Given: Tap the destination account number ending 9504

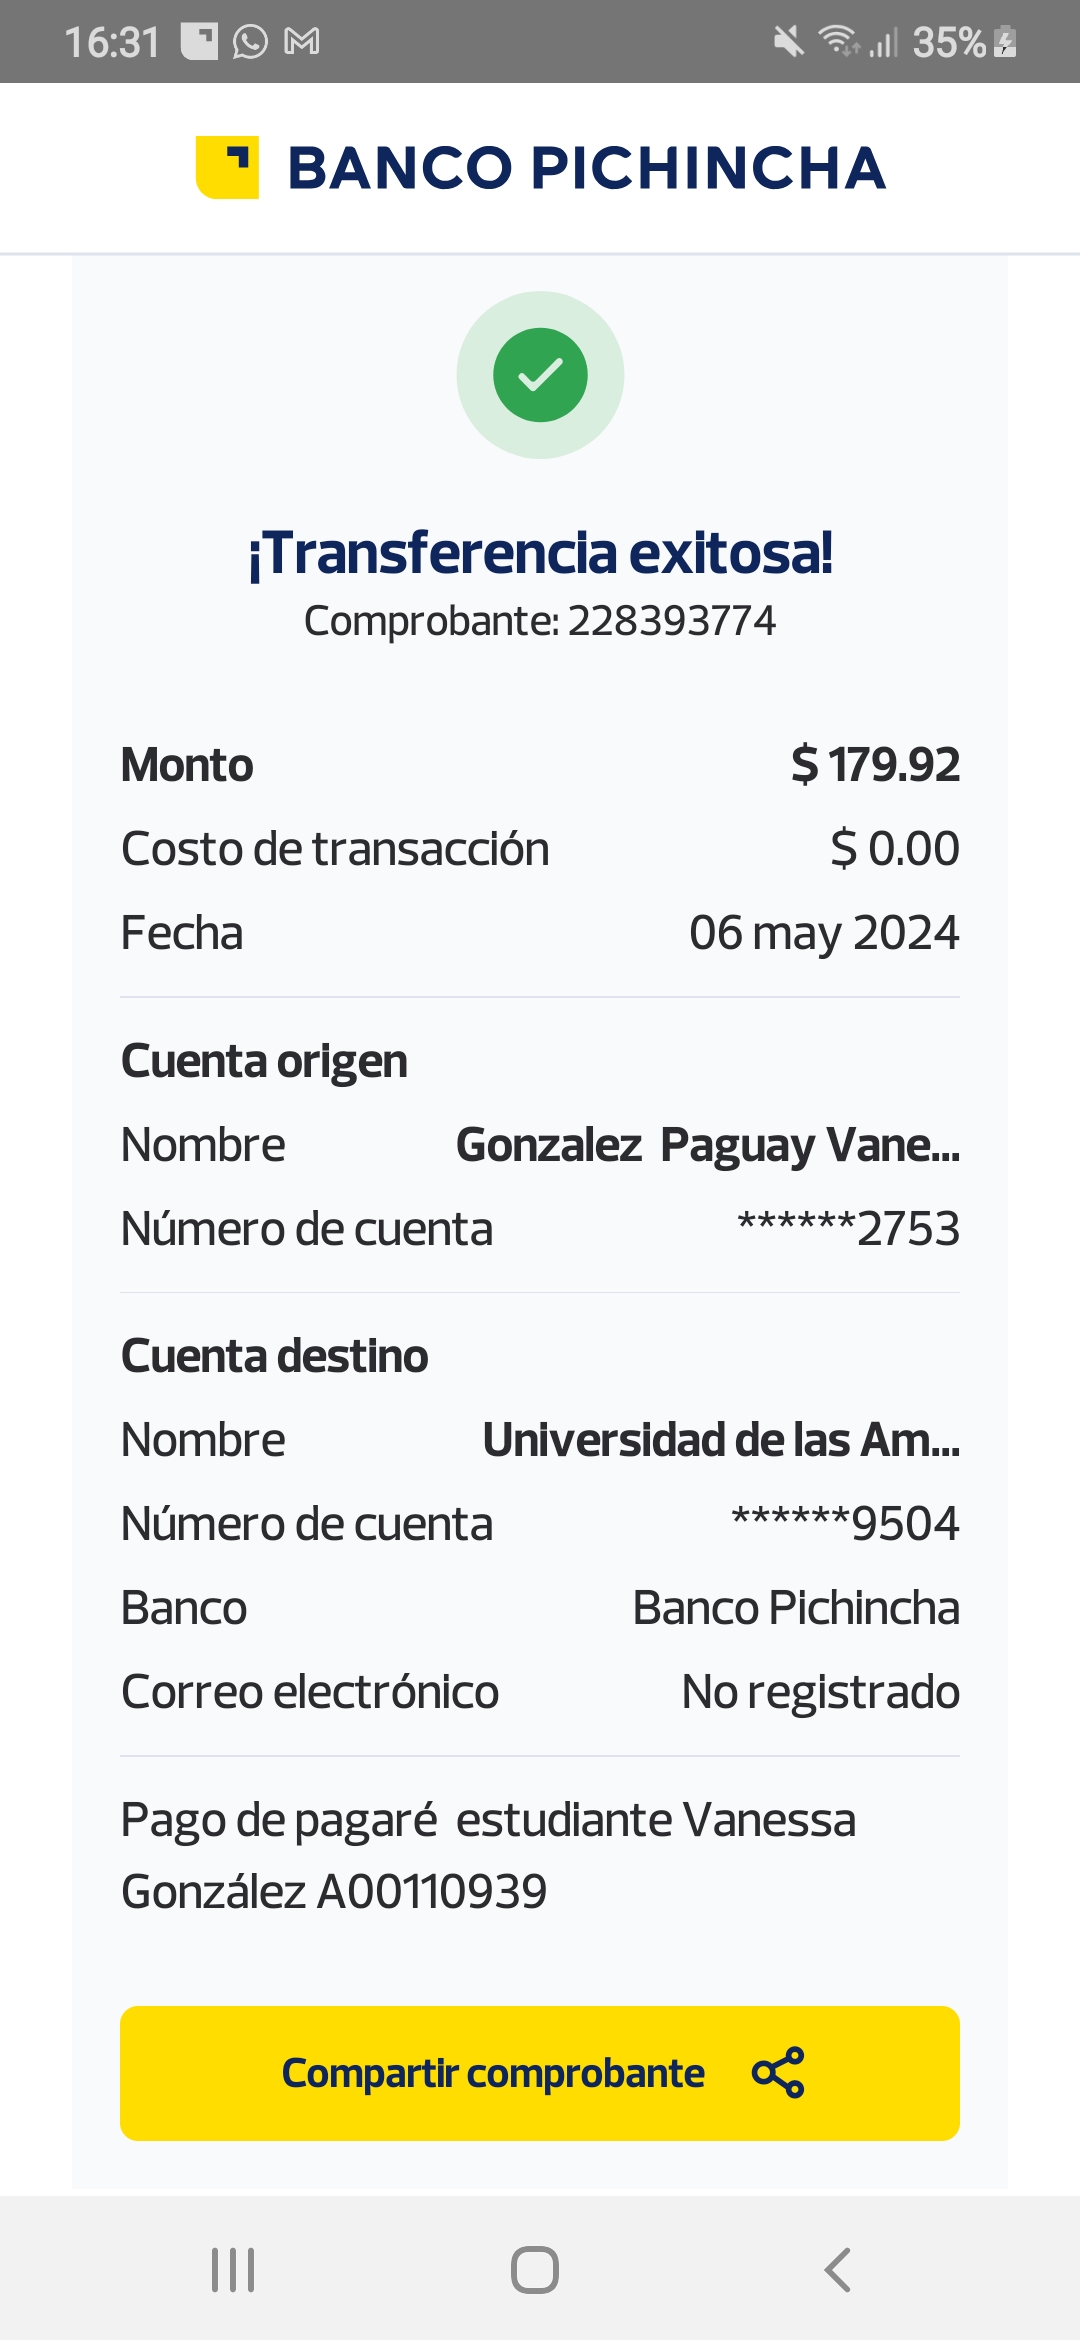Looking at the screenshot, I should click(845, 1524).
